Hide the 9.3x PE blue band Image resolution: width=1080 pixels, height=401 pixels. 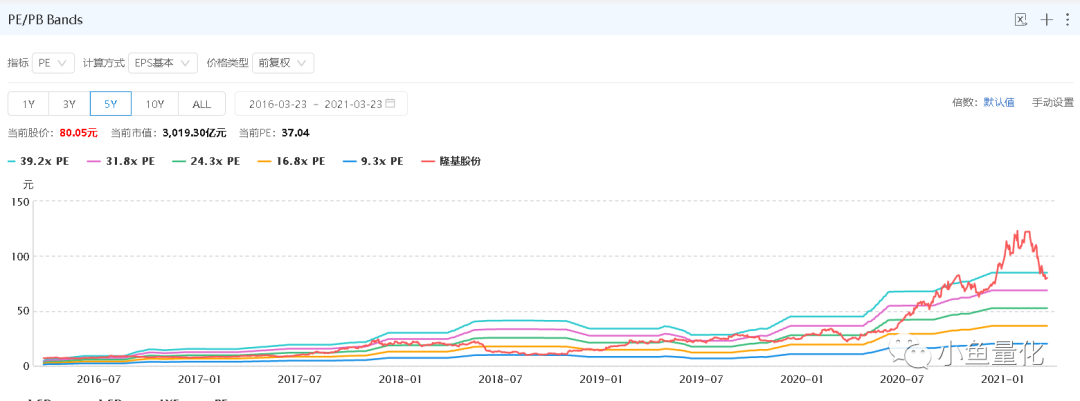click(373, 161)
